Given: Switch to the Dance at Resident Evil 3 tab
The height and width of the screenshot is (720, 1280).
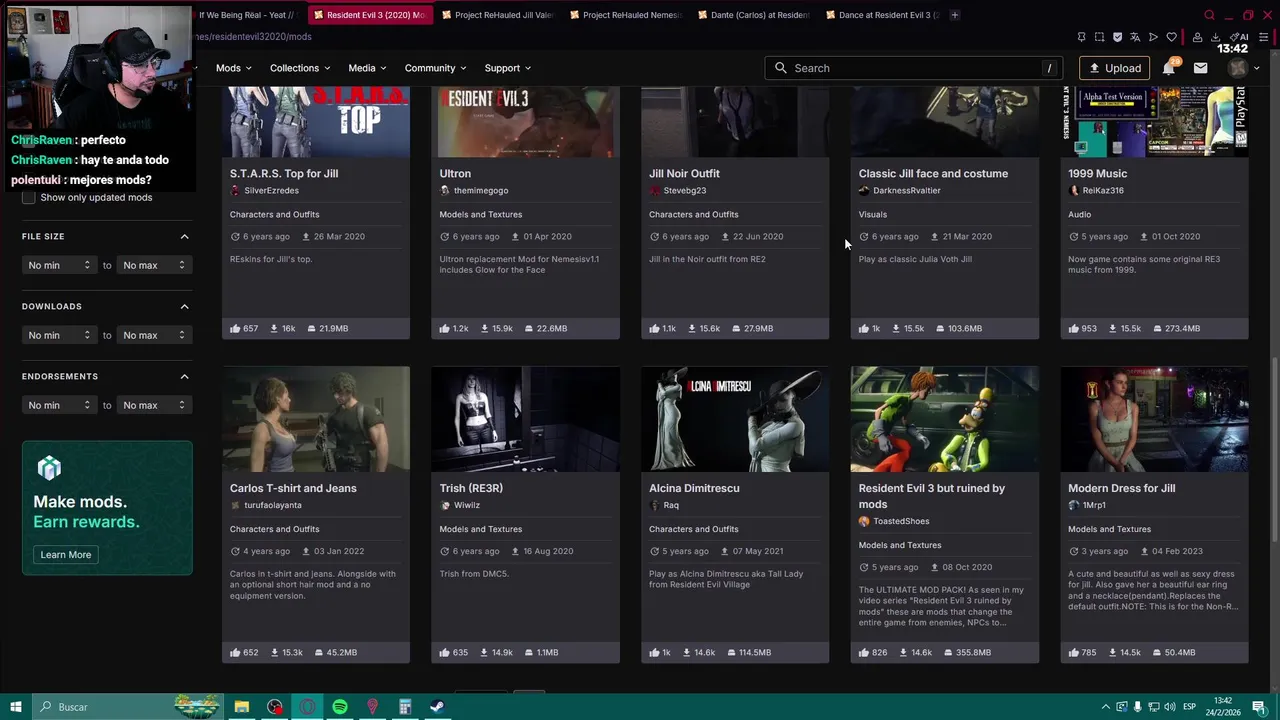Looking at the screenshot, I should pyautogui.click(x=881, y=15).
